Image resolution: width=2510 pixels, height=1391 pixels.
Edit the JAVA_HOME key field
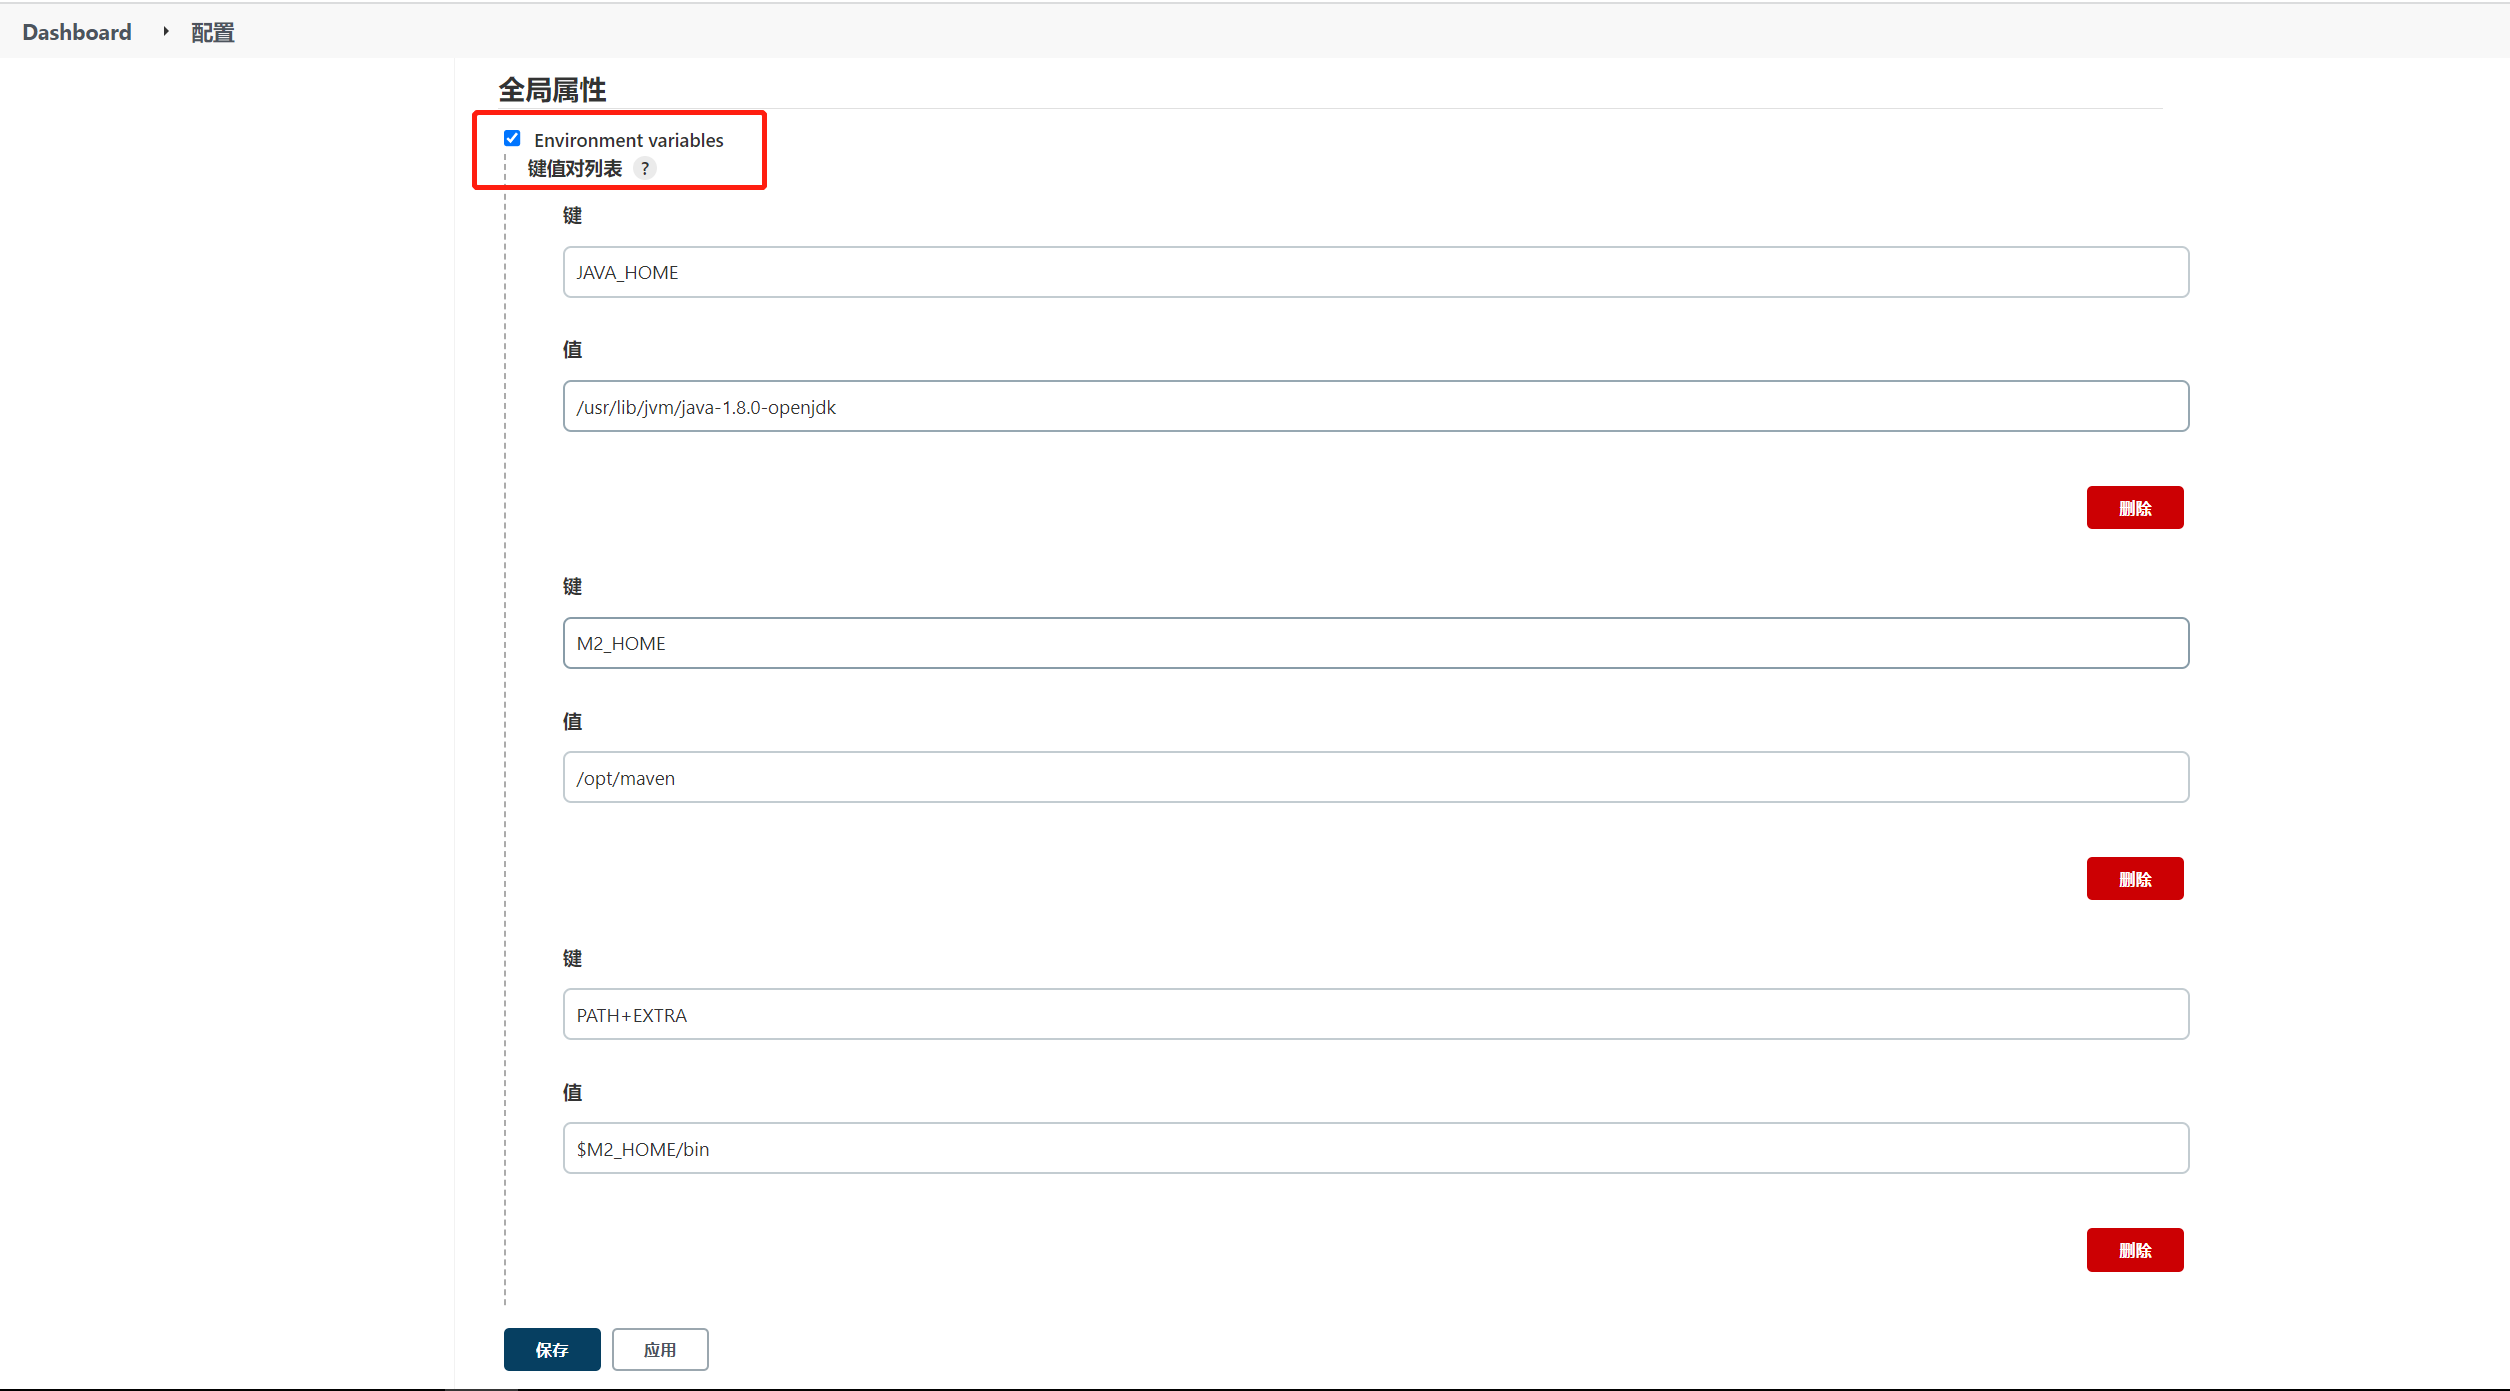[x=1376, y=272]
